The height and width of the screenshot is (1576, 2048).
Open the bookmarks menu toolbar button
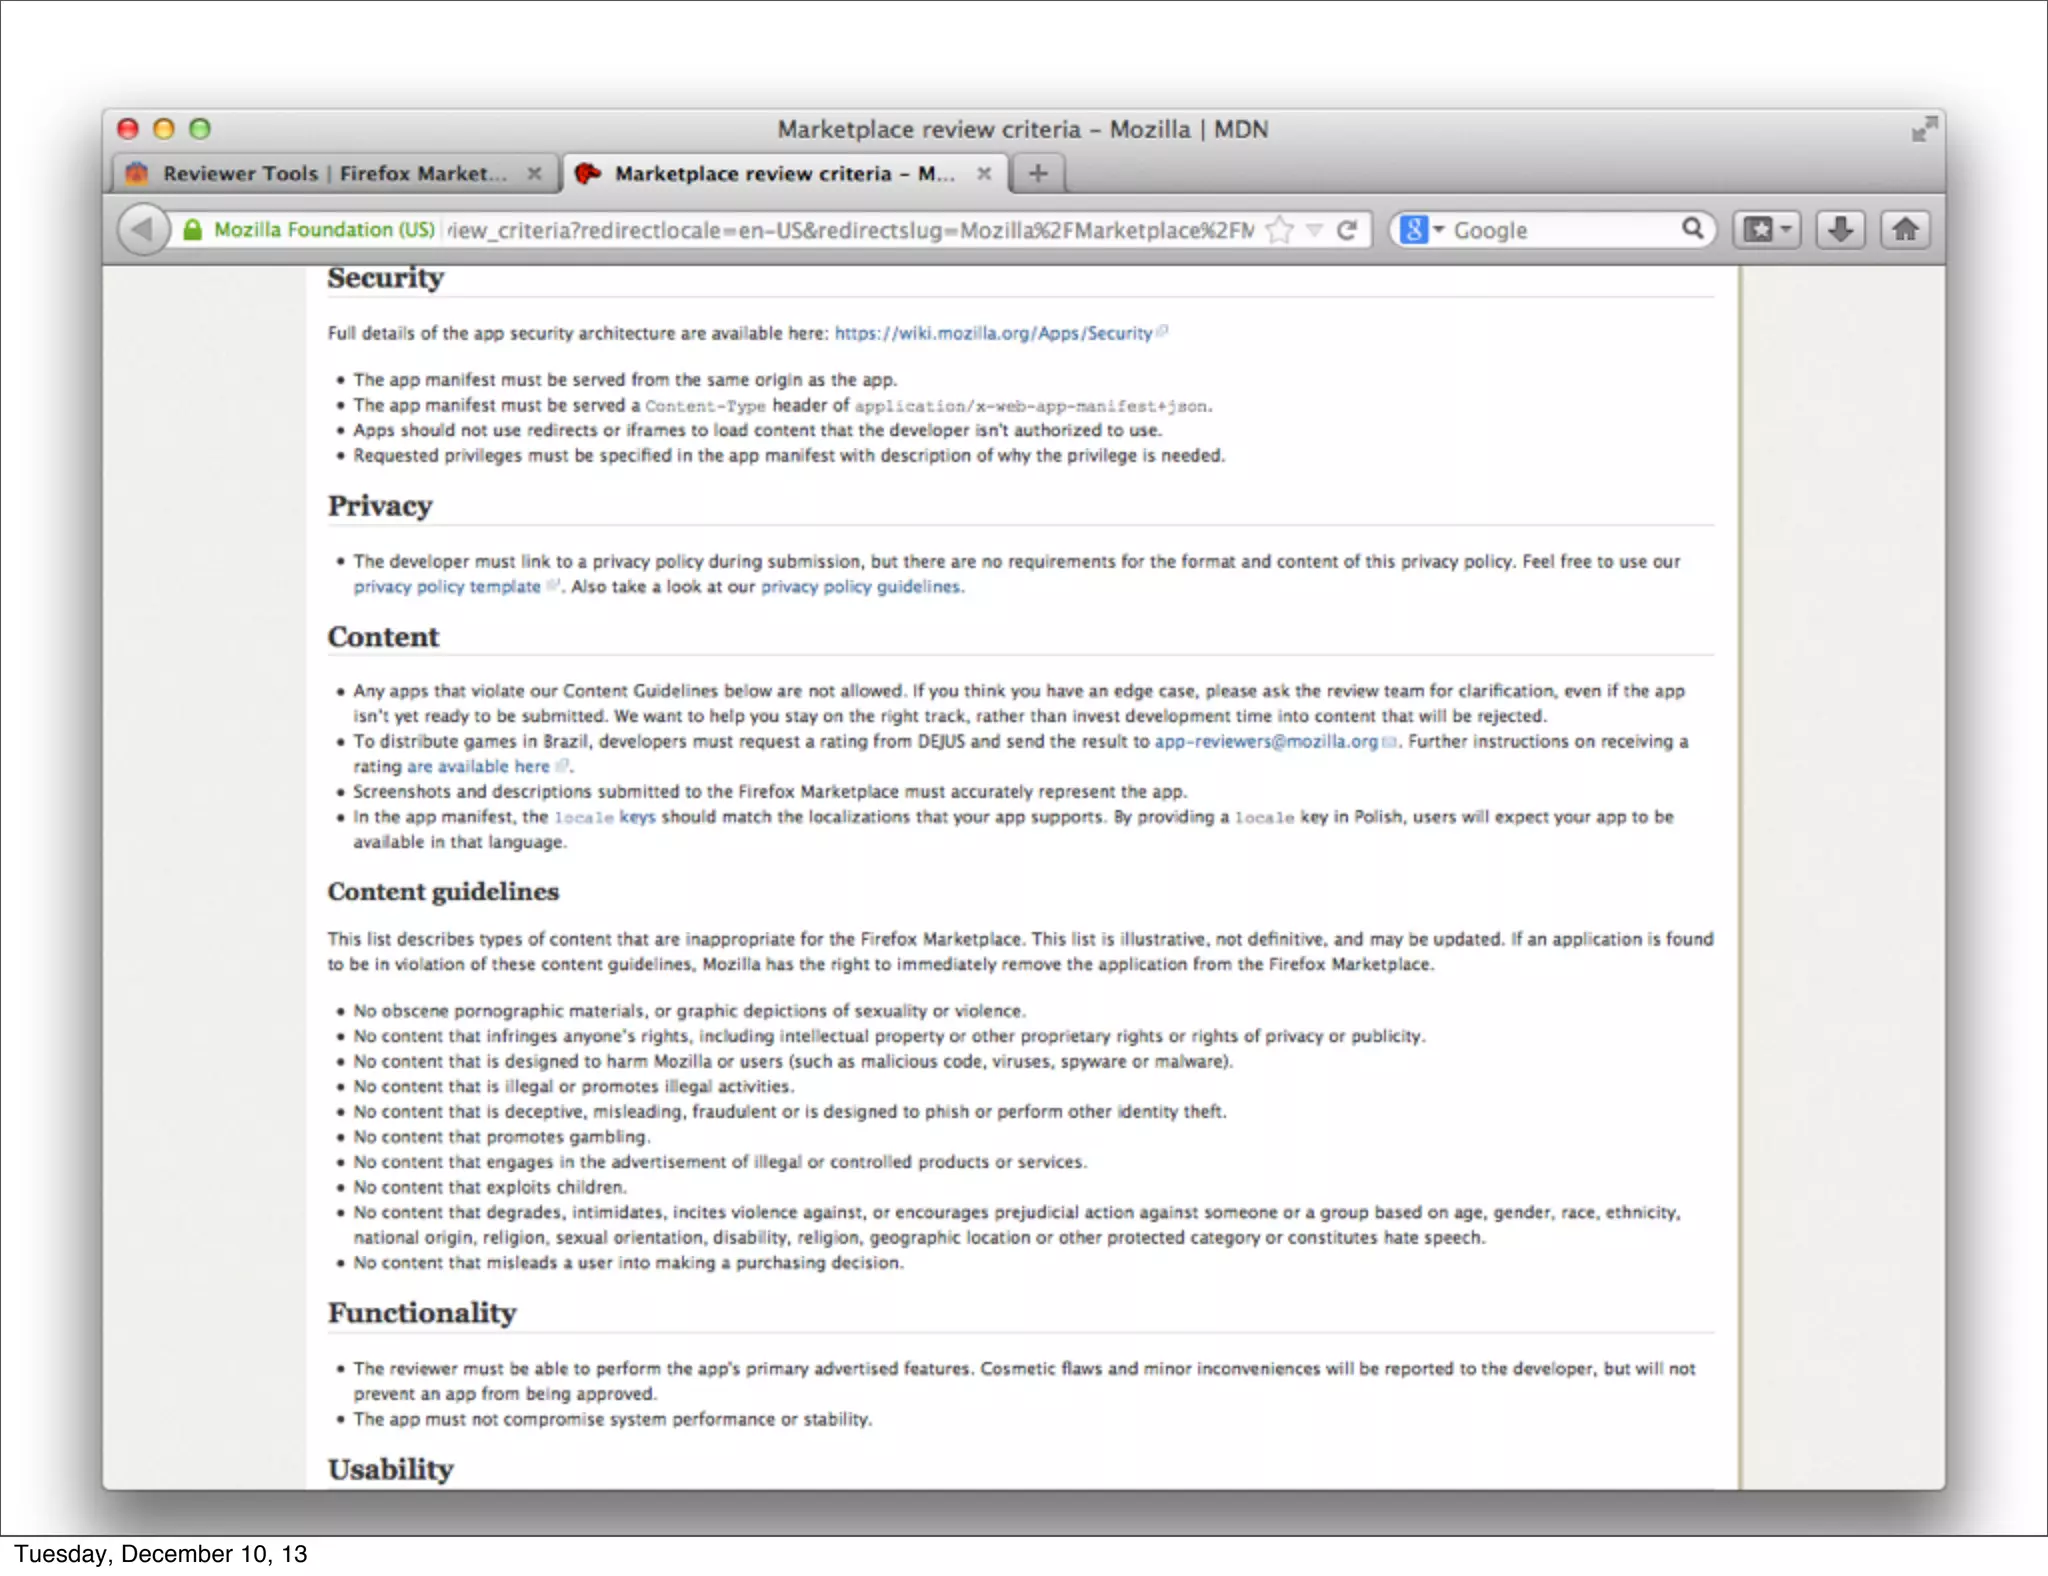coord(1767,230)
